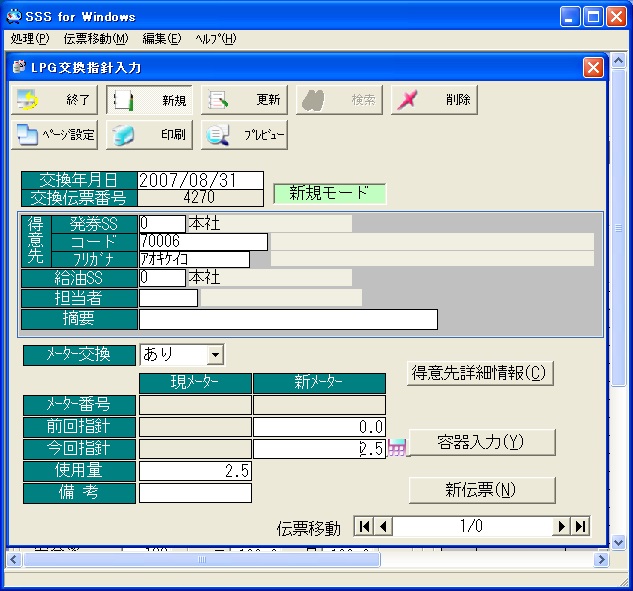Open ページ設定 (page setup)
Viewport: 633px width, 591px height.
click(x=54, y=135)
